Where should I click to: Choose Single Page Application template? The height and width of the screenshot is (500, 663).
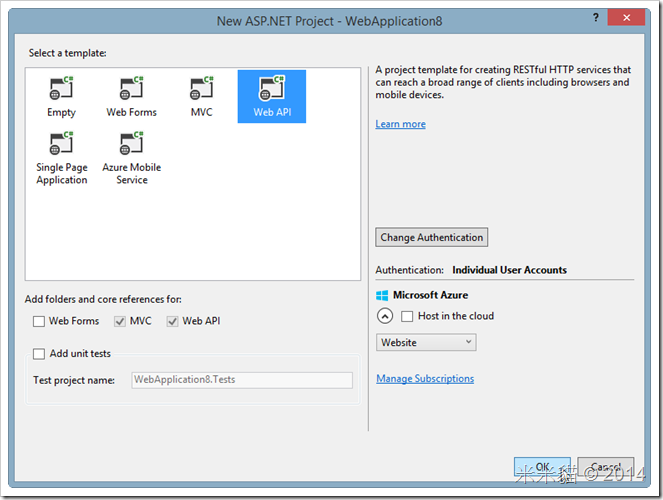tap(62, 158)
